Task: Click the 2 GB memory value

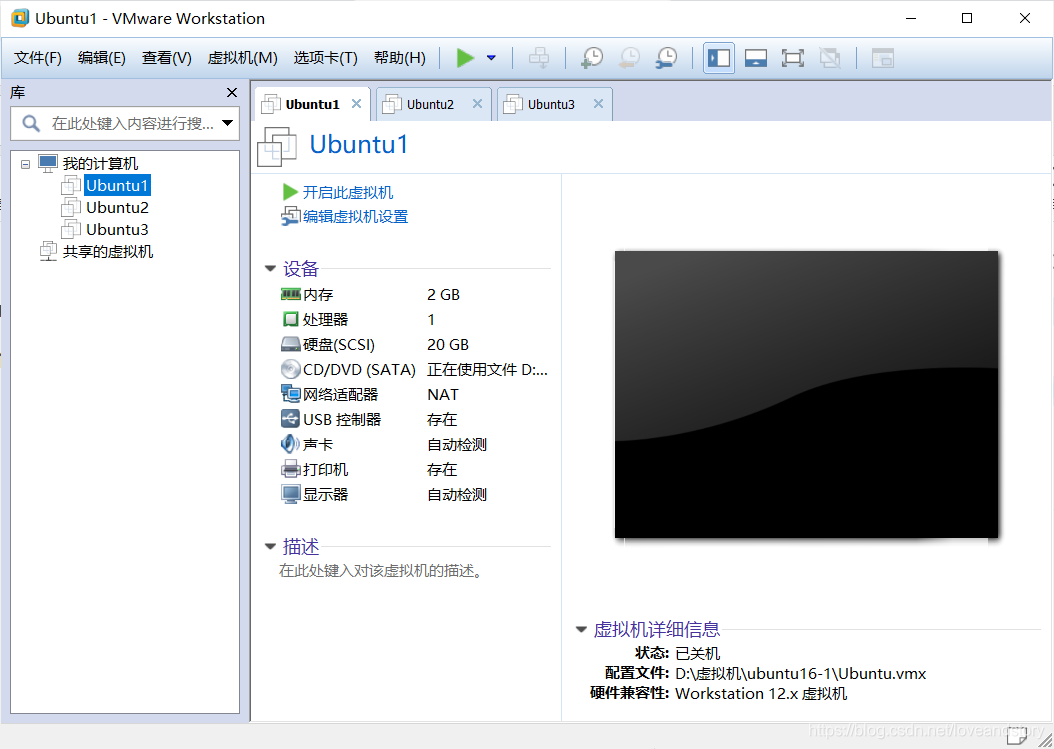Action: 443,294
